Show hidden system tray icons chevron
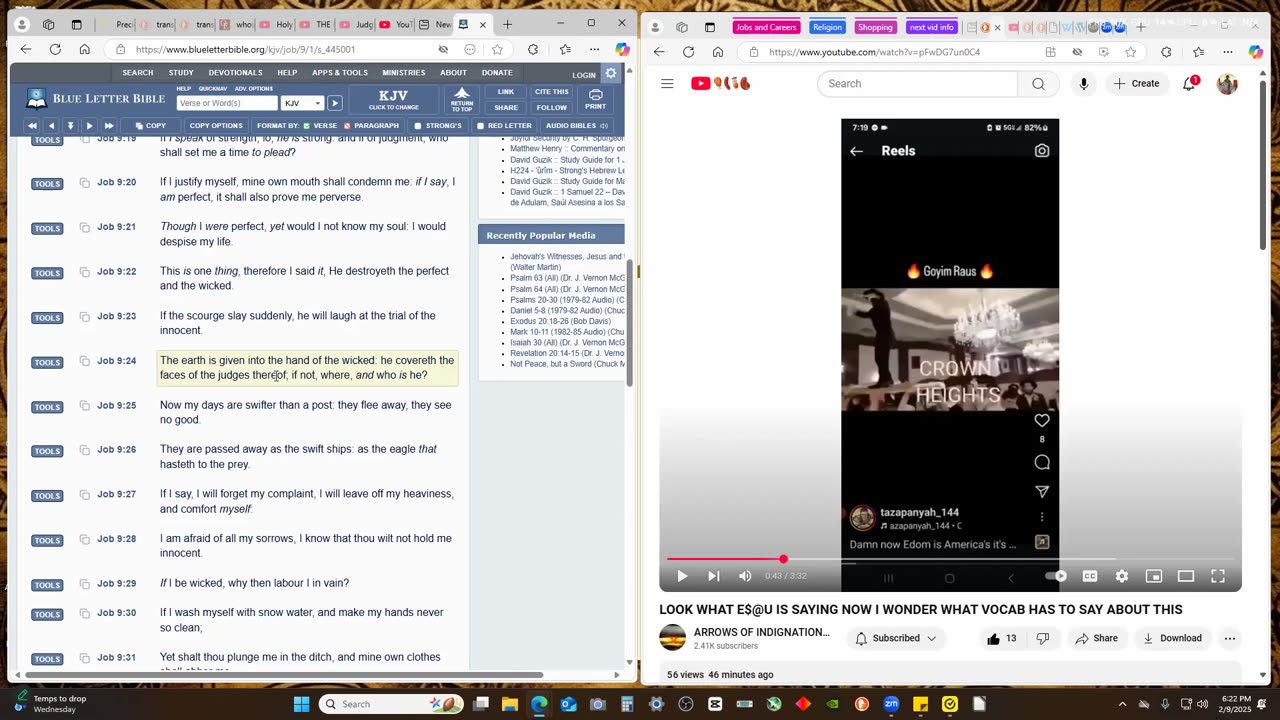The image size is (1280, 720). [1124, 704]
